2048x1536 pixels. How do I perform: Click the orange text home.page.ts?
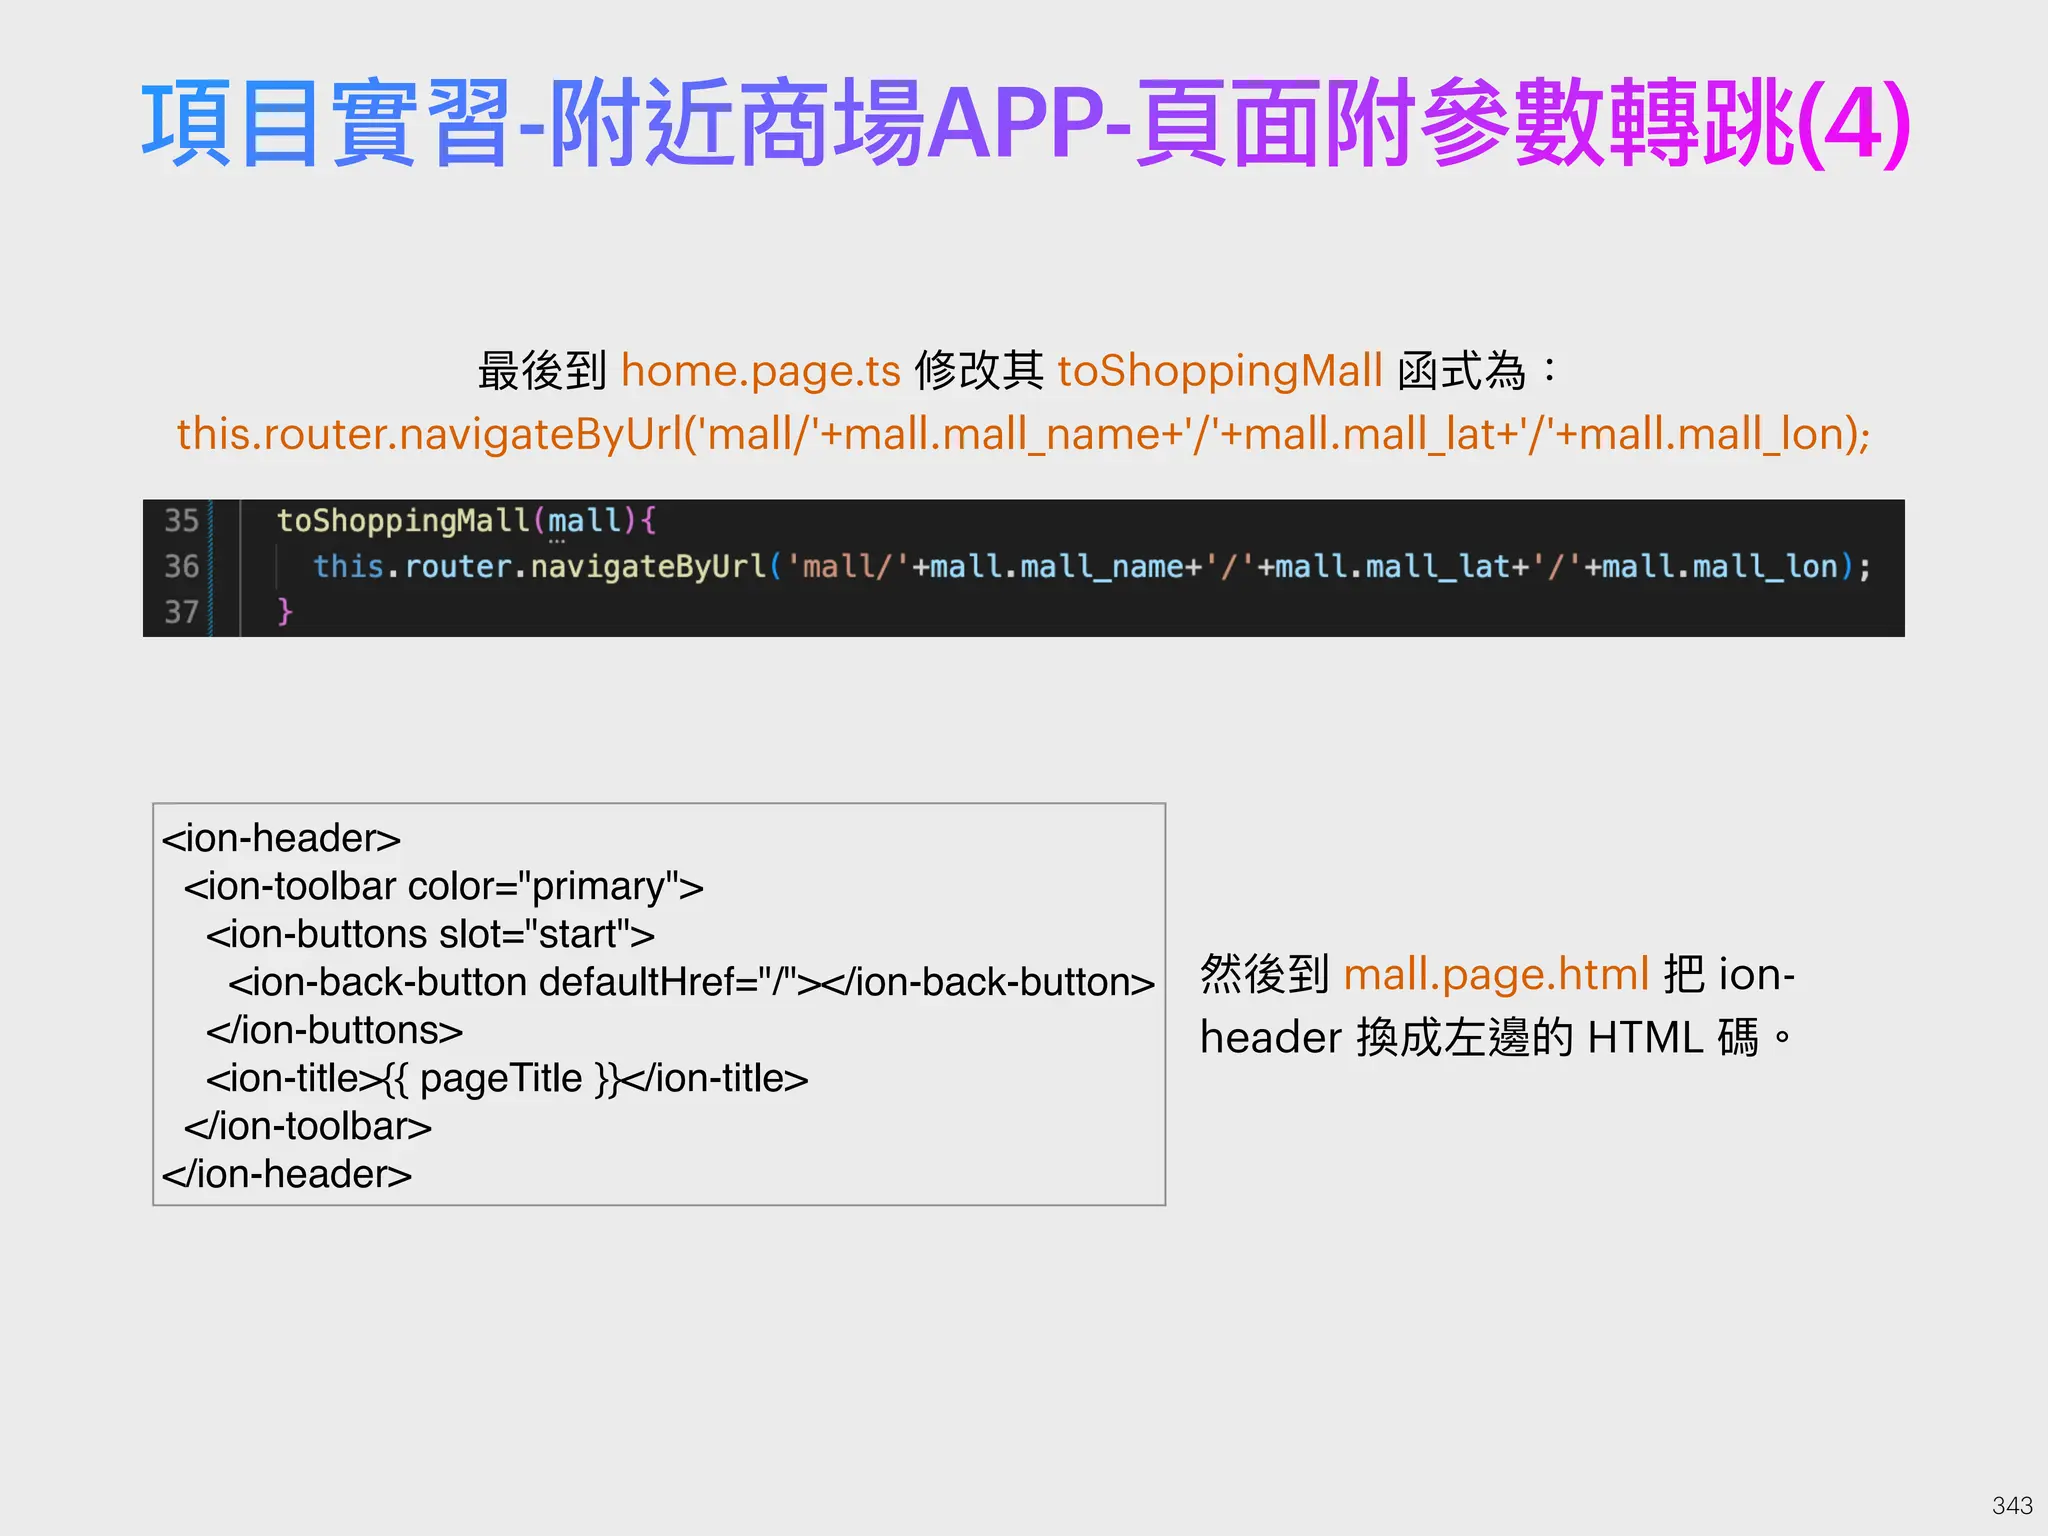point(761,371)
